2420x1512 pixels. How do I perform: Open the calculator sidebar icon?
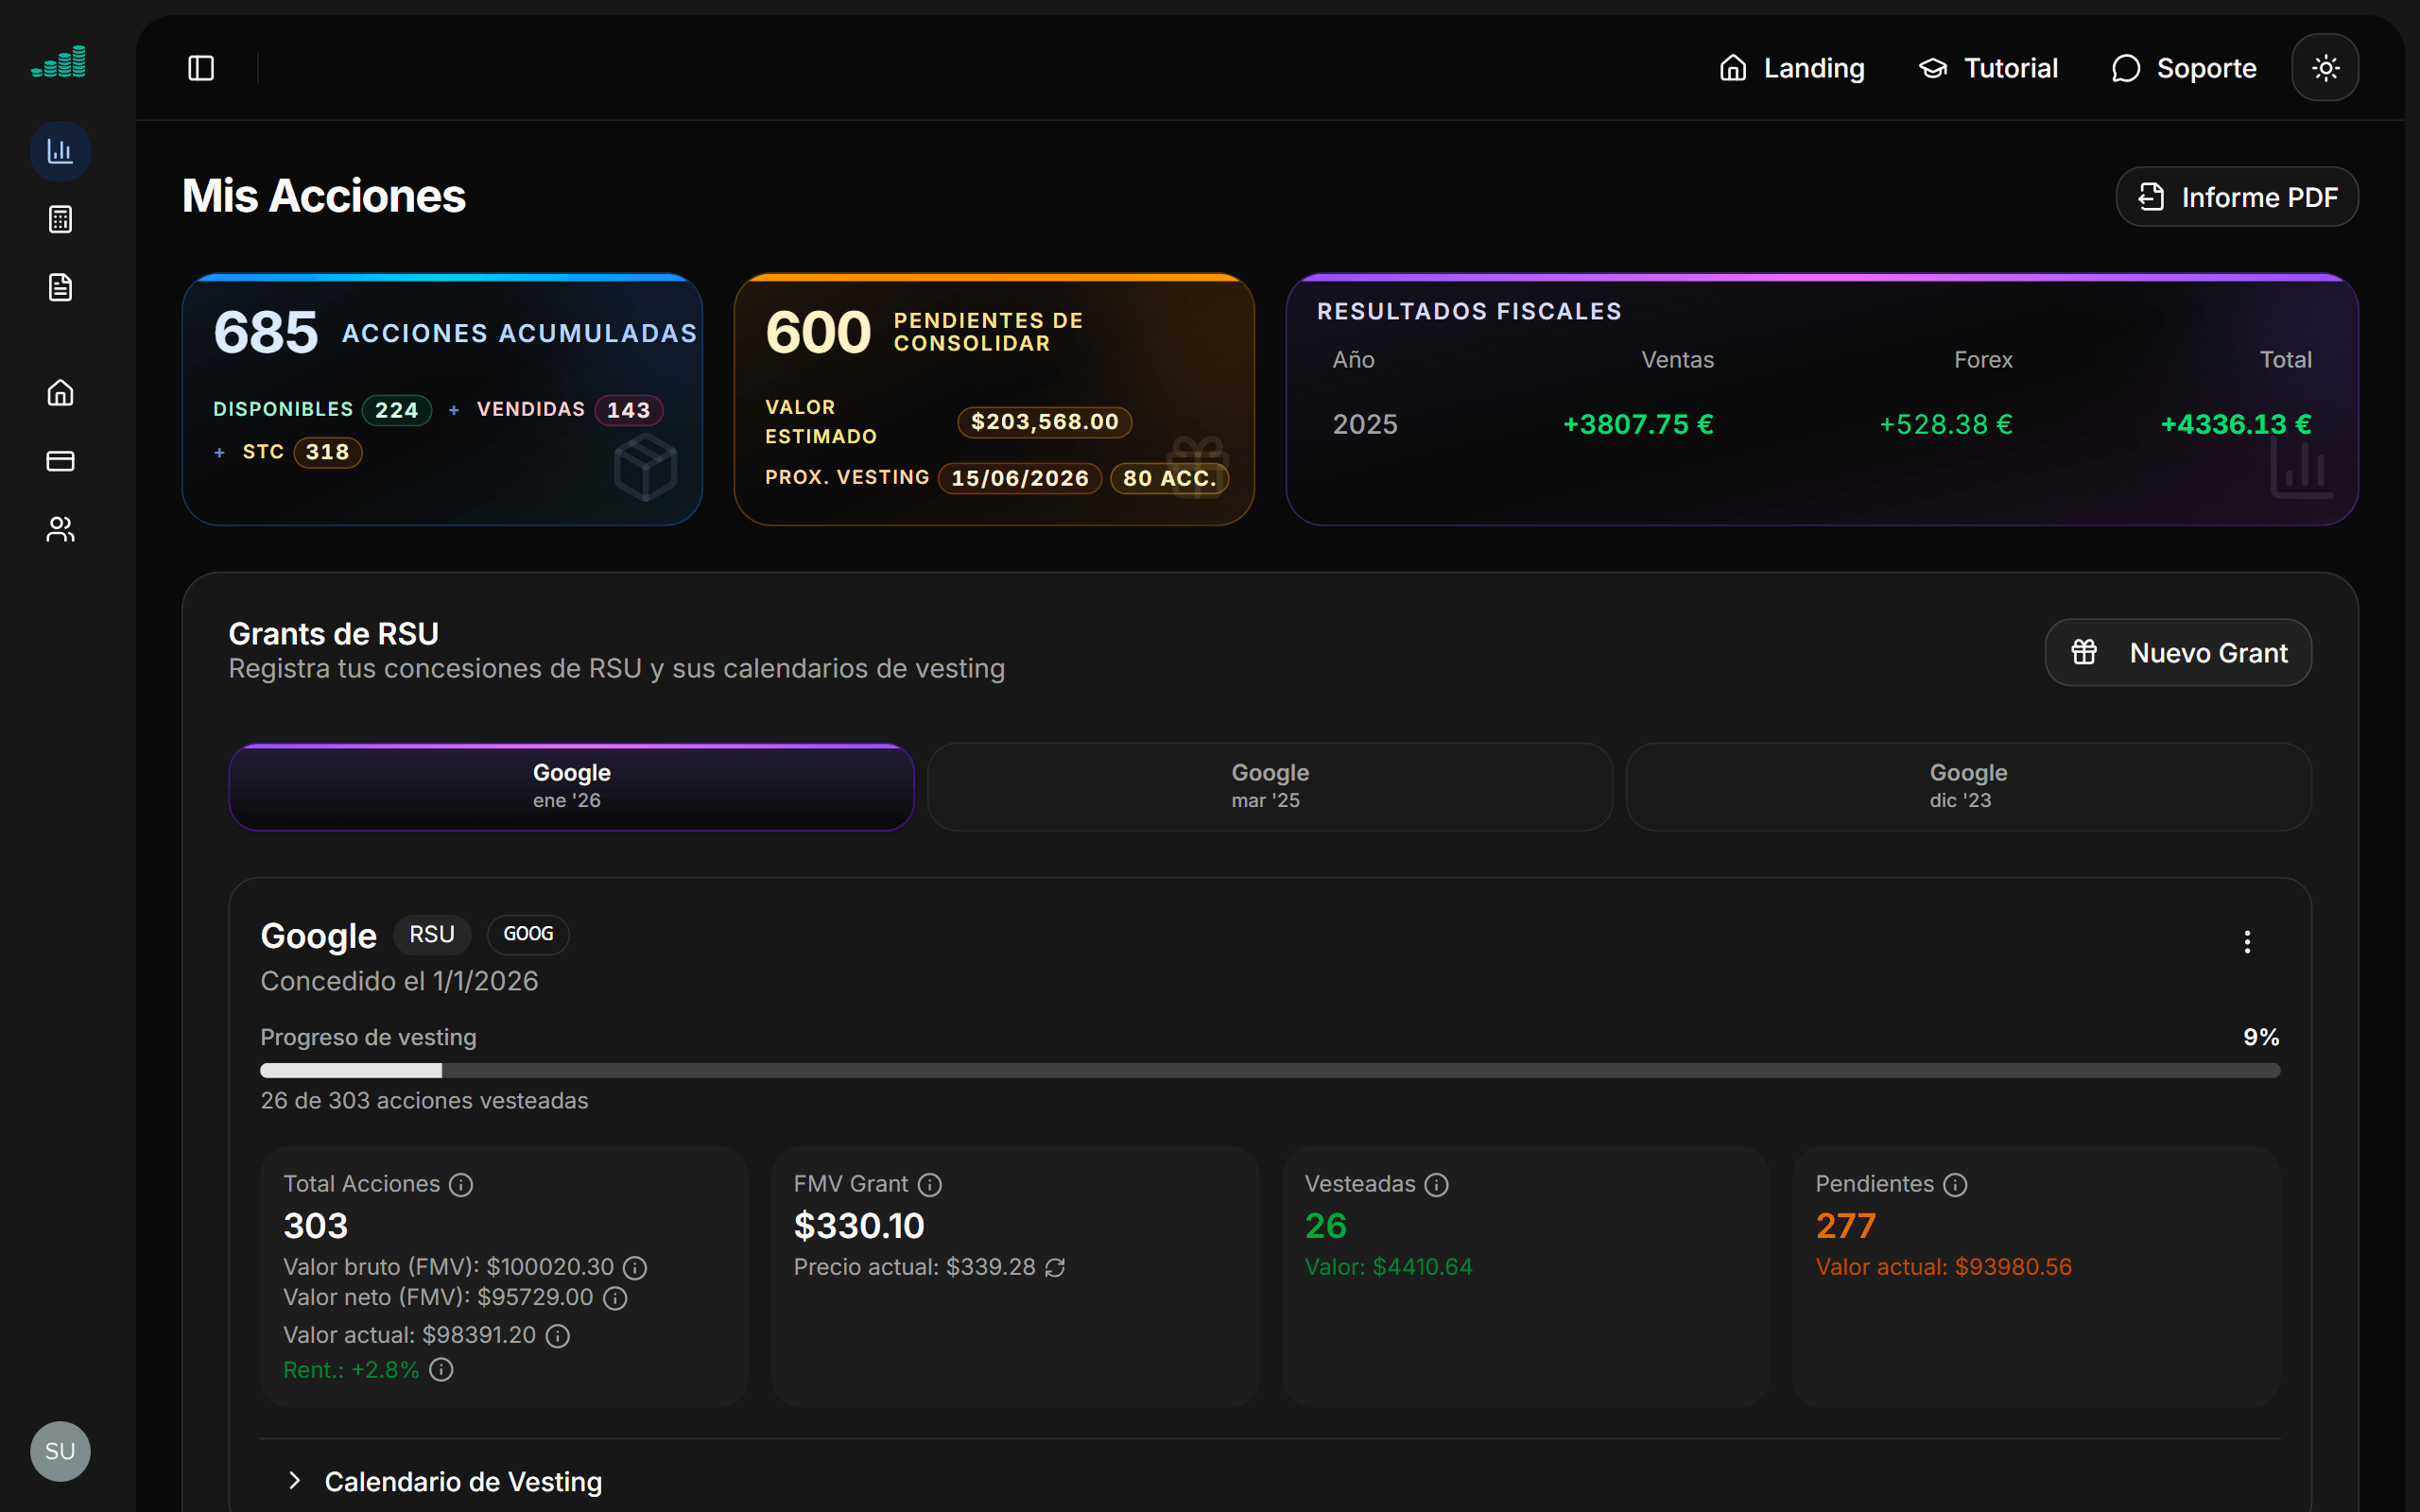tap(60, 219)
